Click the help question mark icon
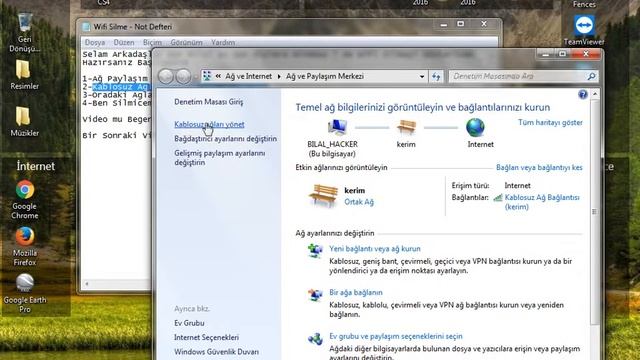640x360 pixels. [583, 94]
